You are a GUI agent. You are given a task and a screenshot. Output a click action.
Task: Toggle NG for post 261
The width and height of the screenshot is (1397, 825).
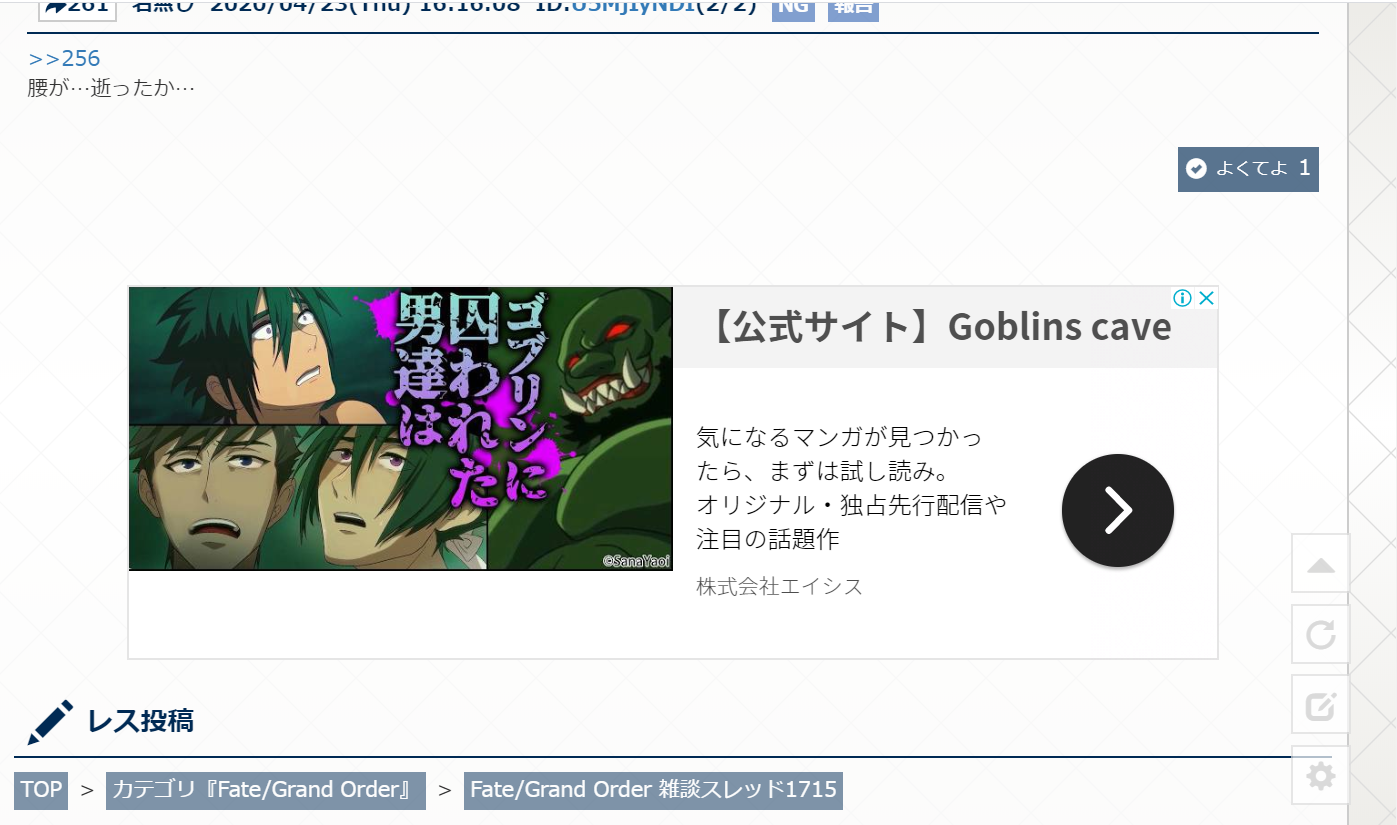793,8
